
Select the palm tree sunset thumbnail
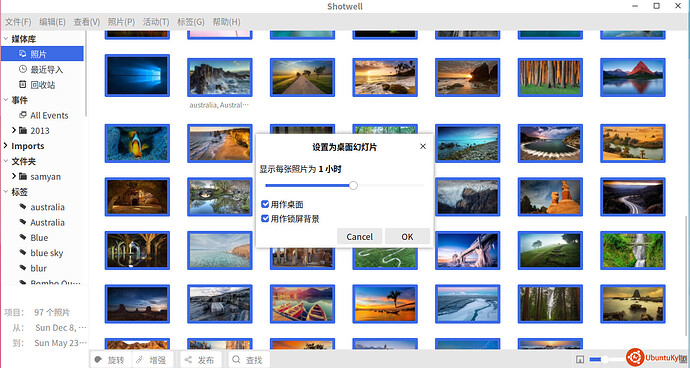tap(385, 303)
